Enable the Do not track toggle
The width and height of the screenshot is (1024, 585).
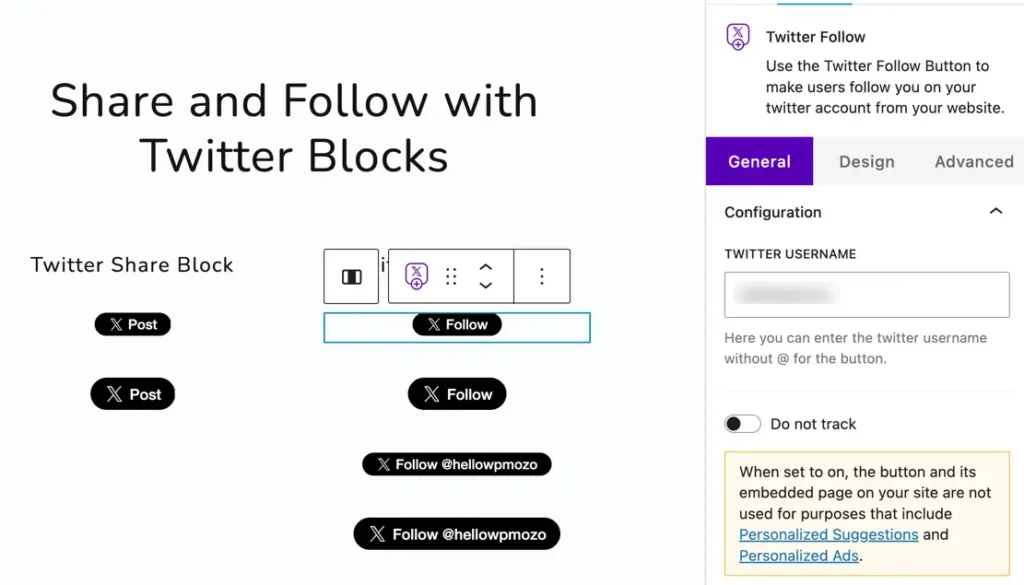click(x=742, y=424)
